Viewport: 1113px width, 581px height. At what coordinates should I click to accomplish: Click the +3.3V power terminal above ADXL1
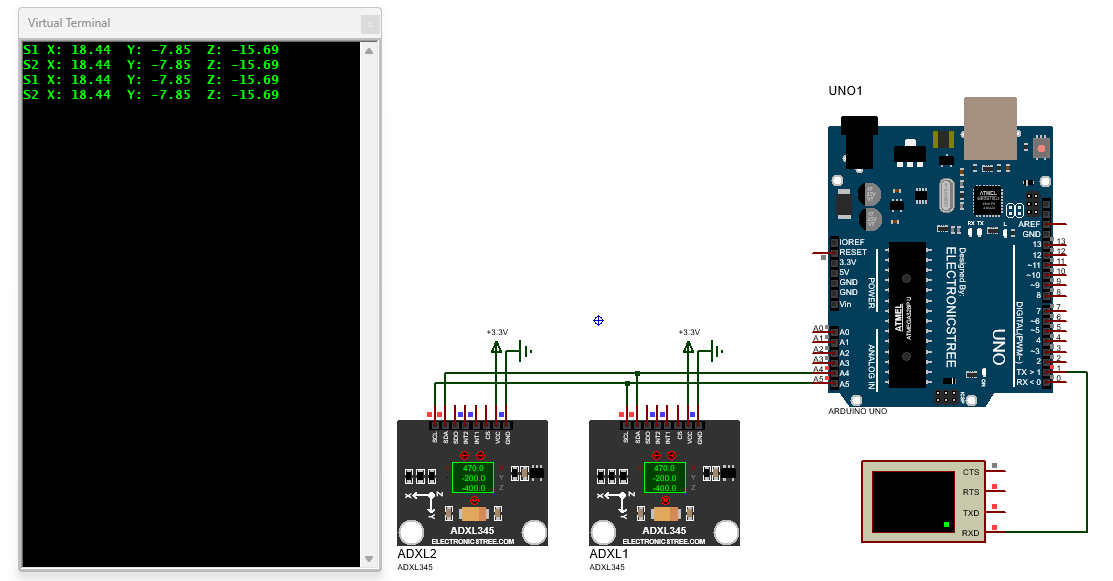click(688, 347)
